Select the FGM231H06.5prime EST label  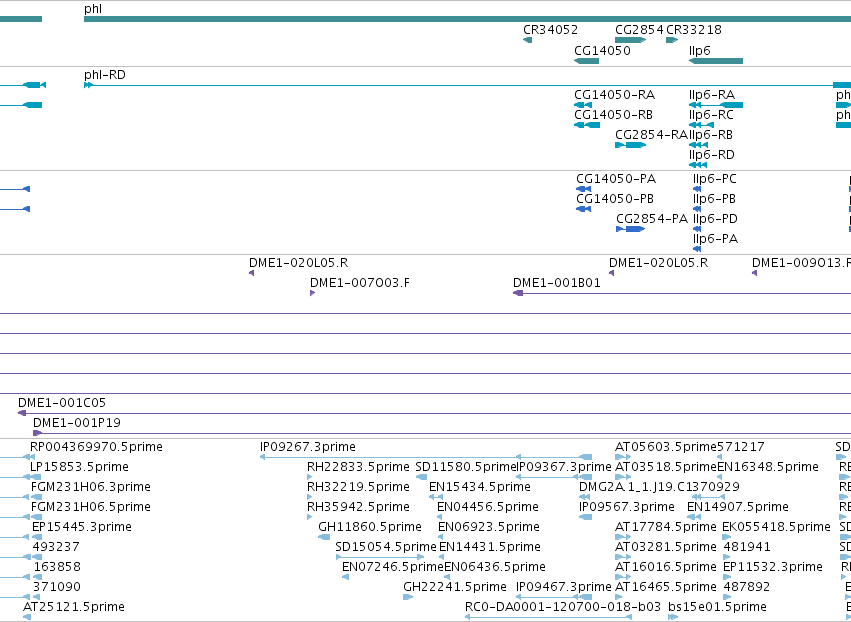(91, 507)
